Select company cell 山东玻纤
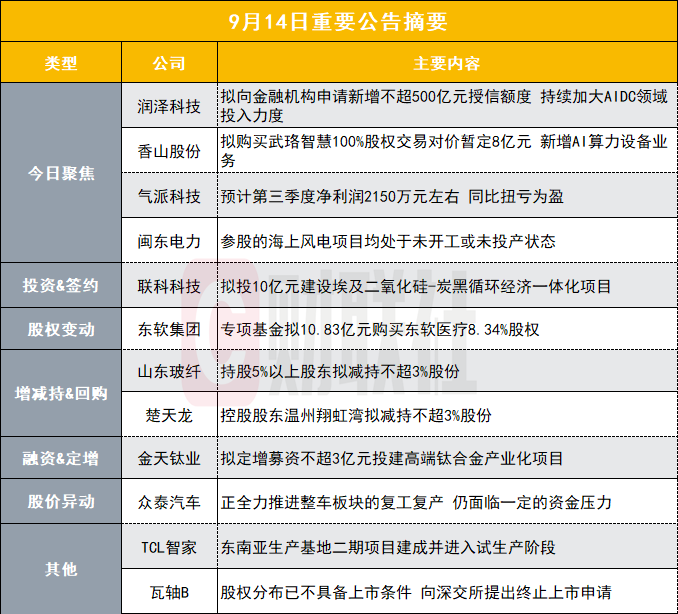This screenshot has height=614, width=678. (169, 371)
